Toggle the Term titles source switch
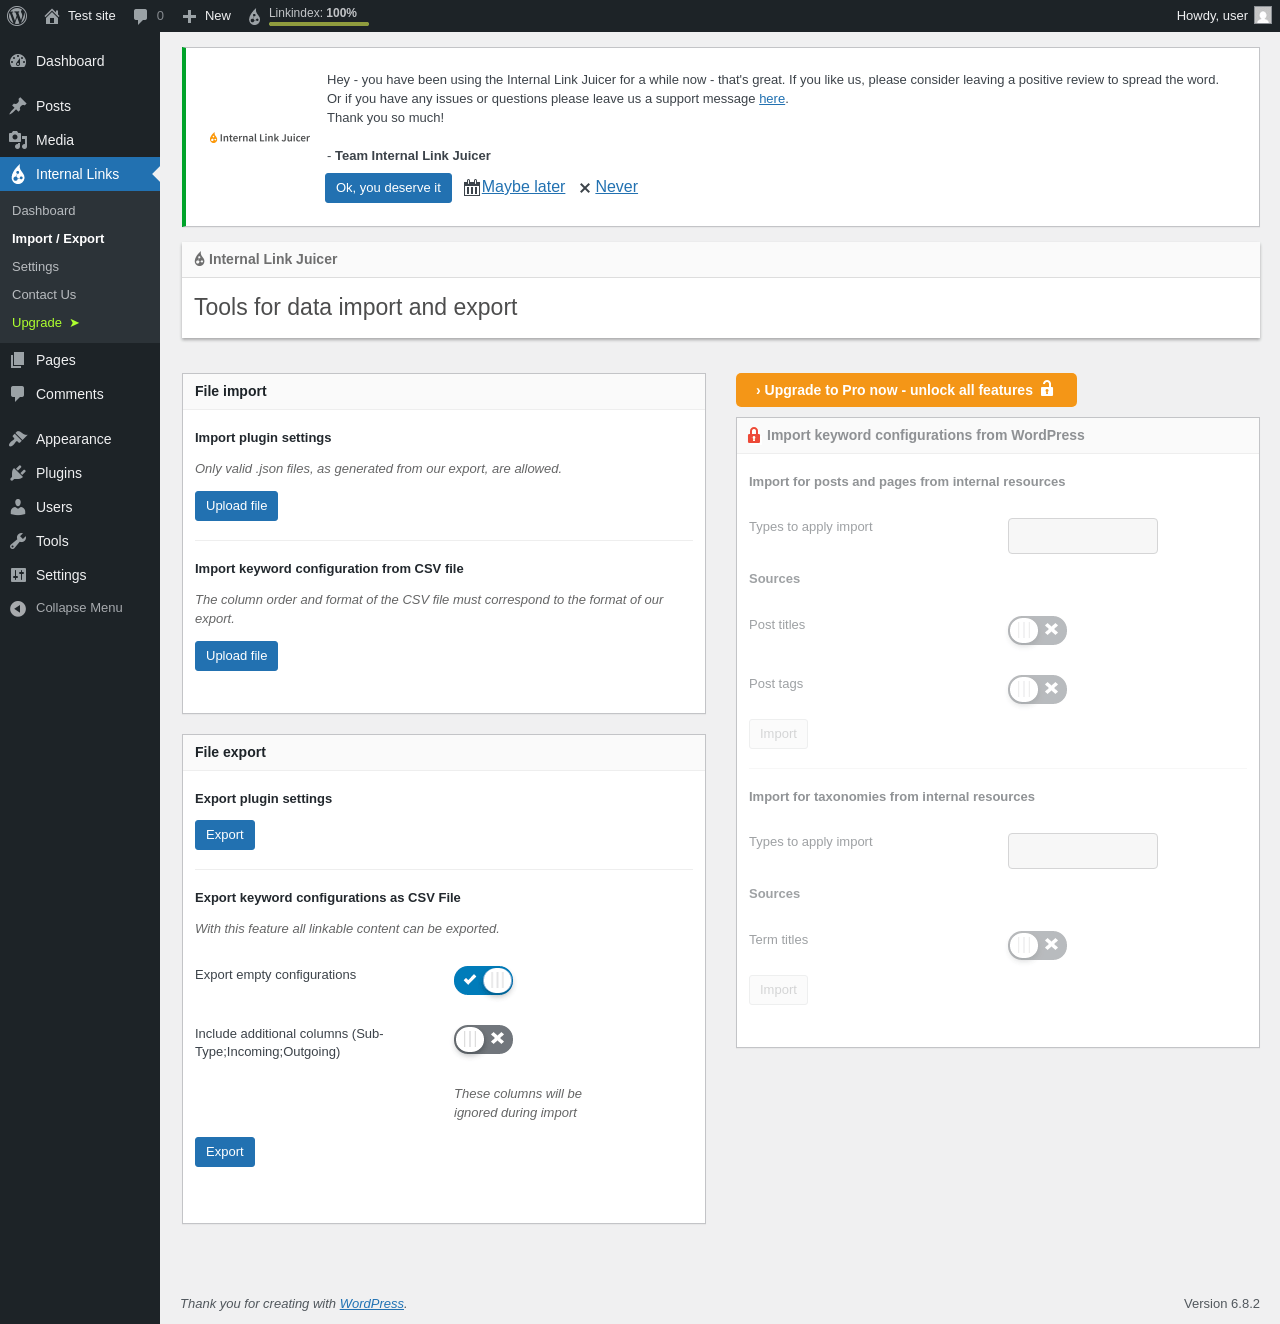 pyautogui.click(x=1037, y=946)
